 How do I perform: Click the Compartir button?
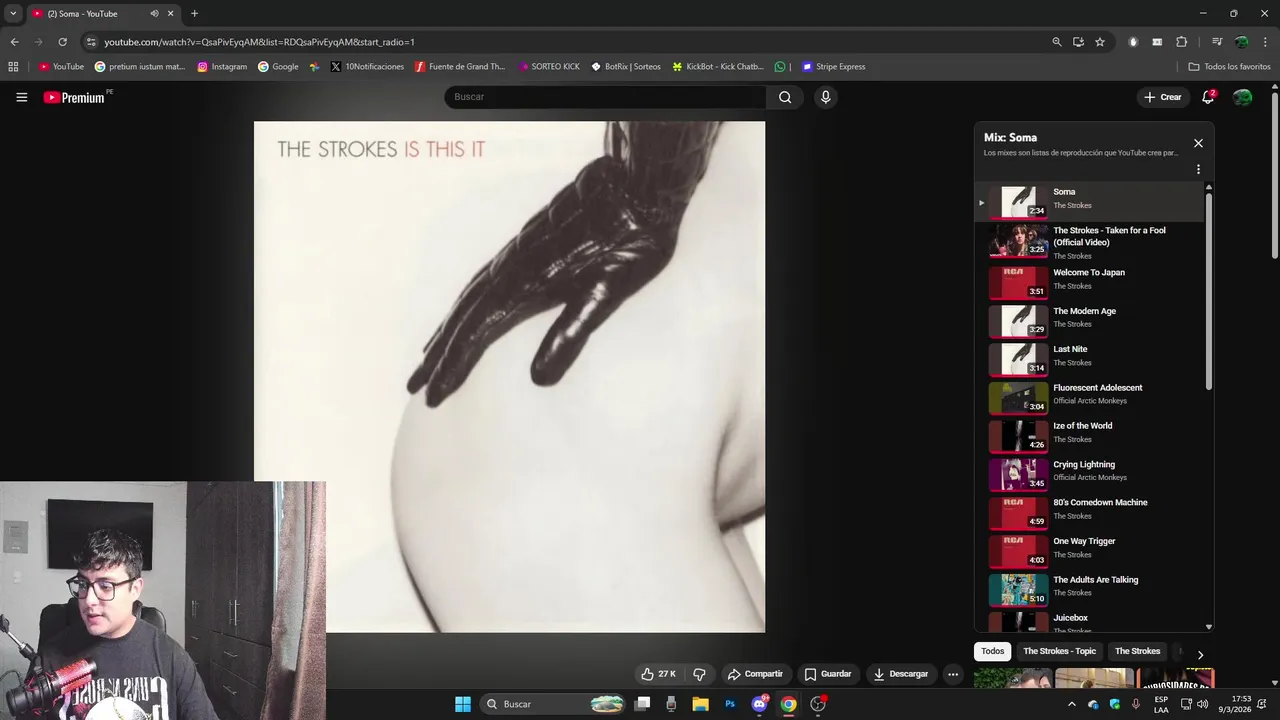pos(755,674)
